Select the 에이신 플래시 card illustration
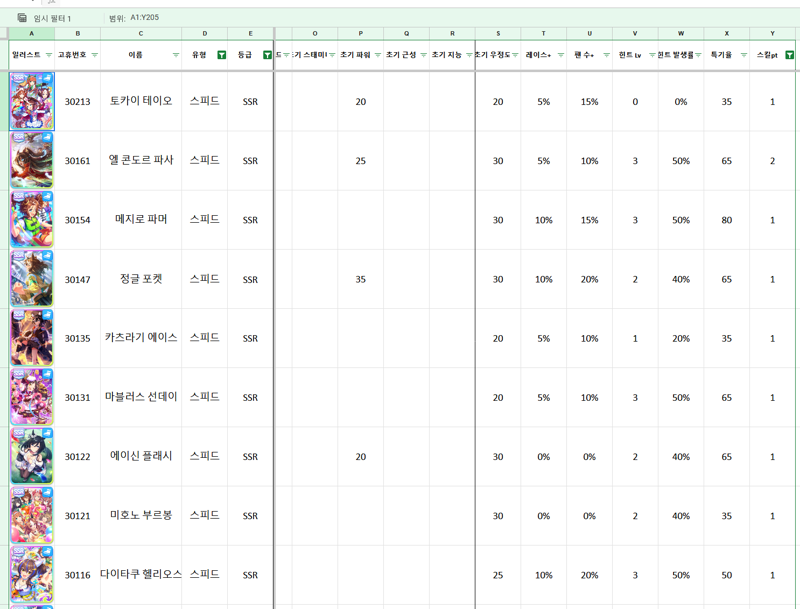Viewport: 800px width, 609px height. [x=32, y=456]
